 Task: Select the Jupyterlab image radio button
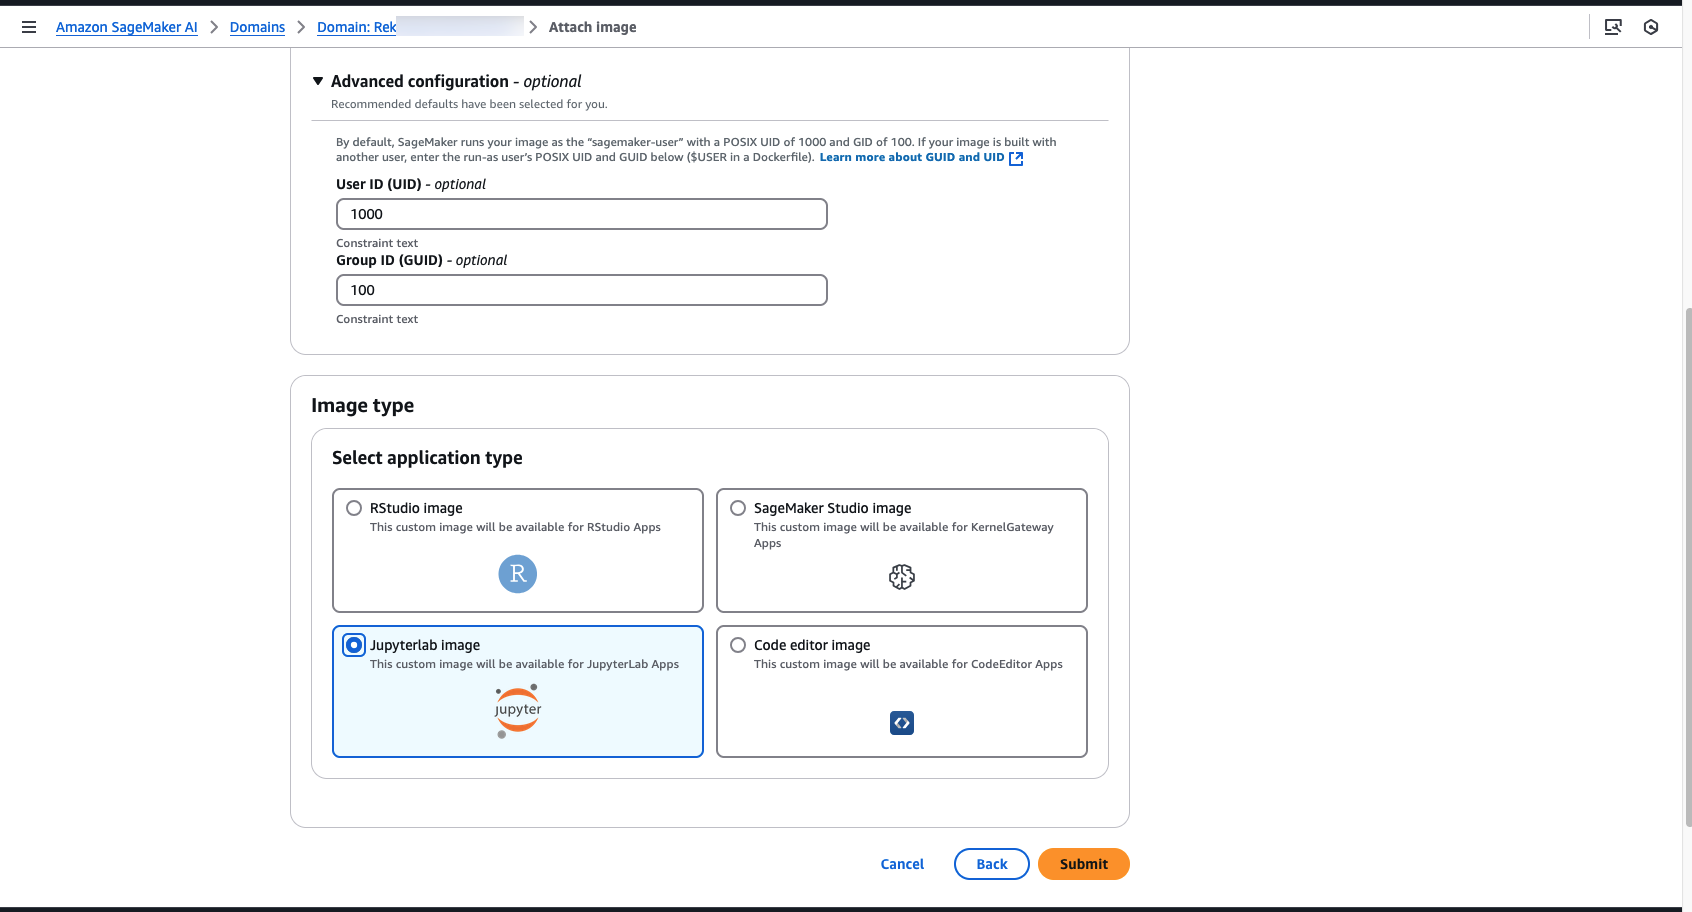coord(354,645)
